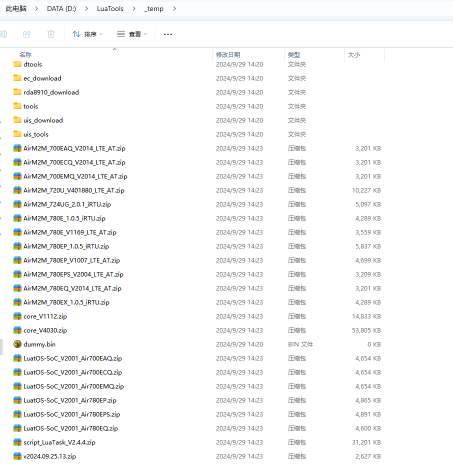Click the share icon in toolbar

[x=27, y=34]
